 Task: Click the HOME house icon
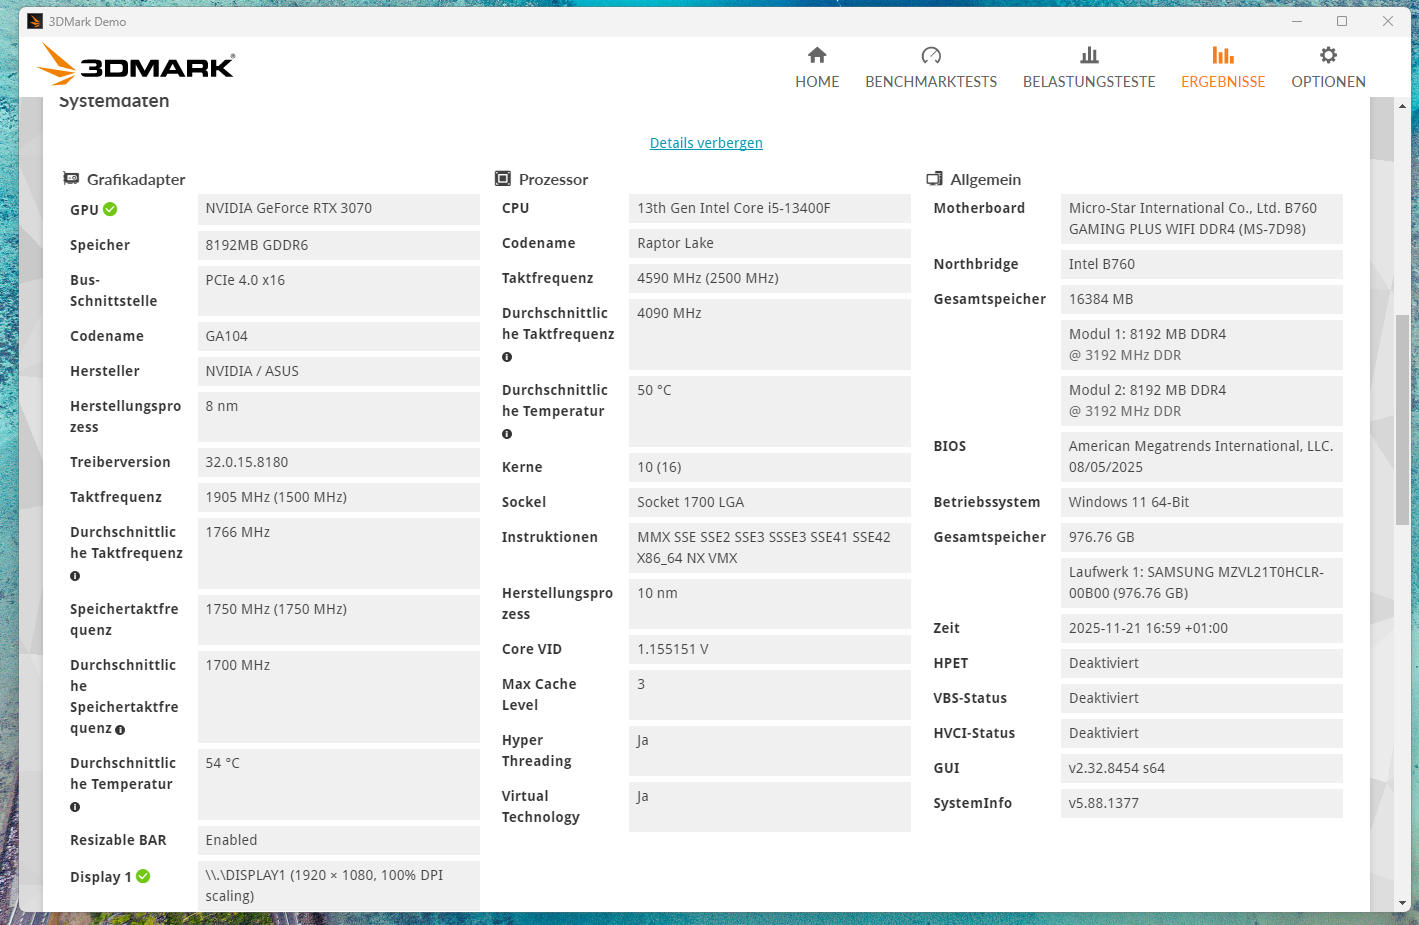coord(817,55)
